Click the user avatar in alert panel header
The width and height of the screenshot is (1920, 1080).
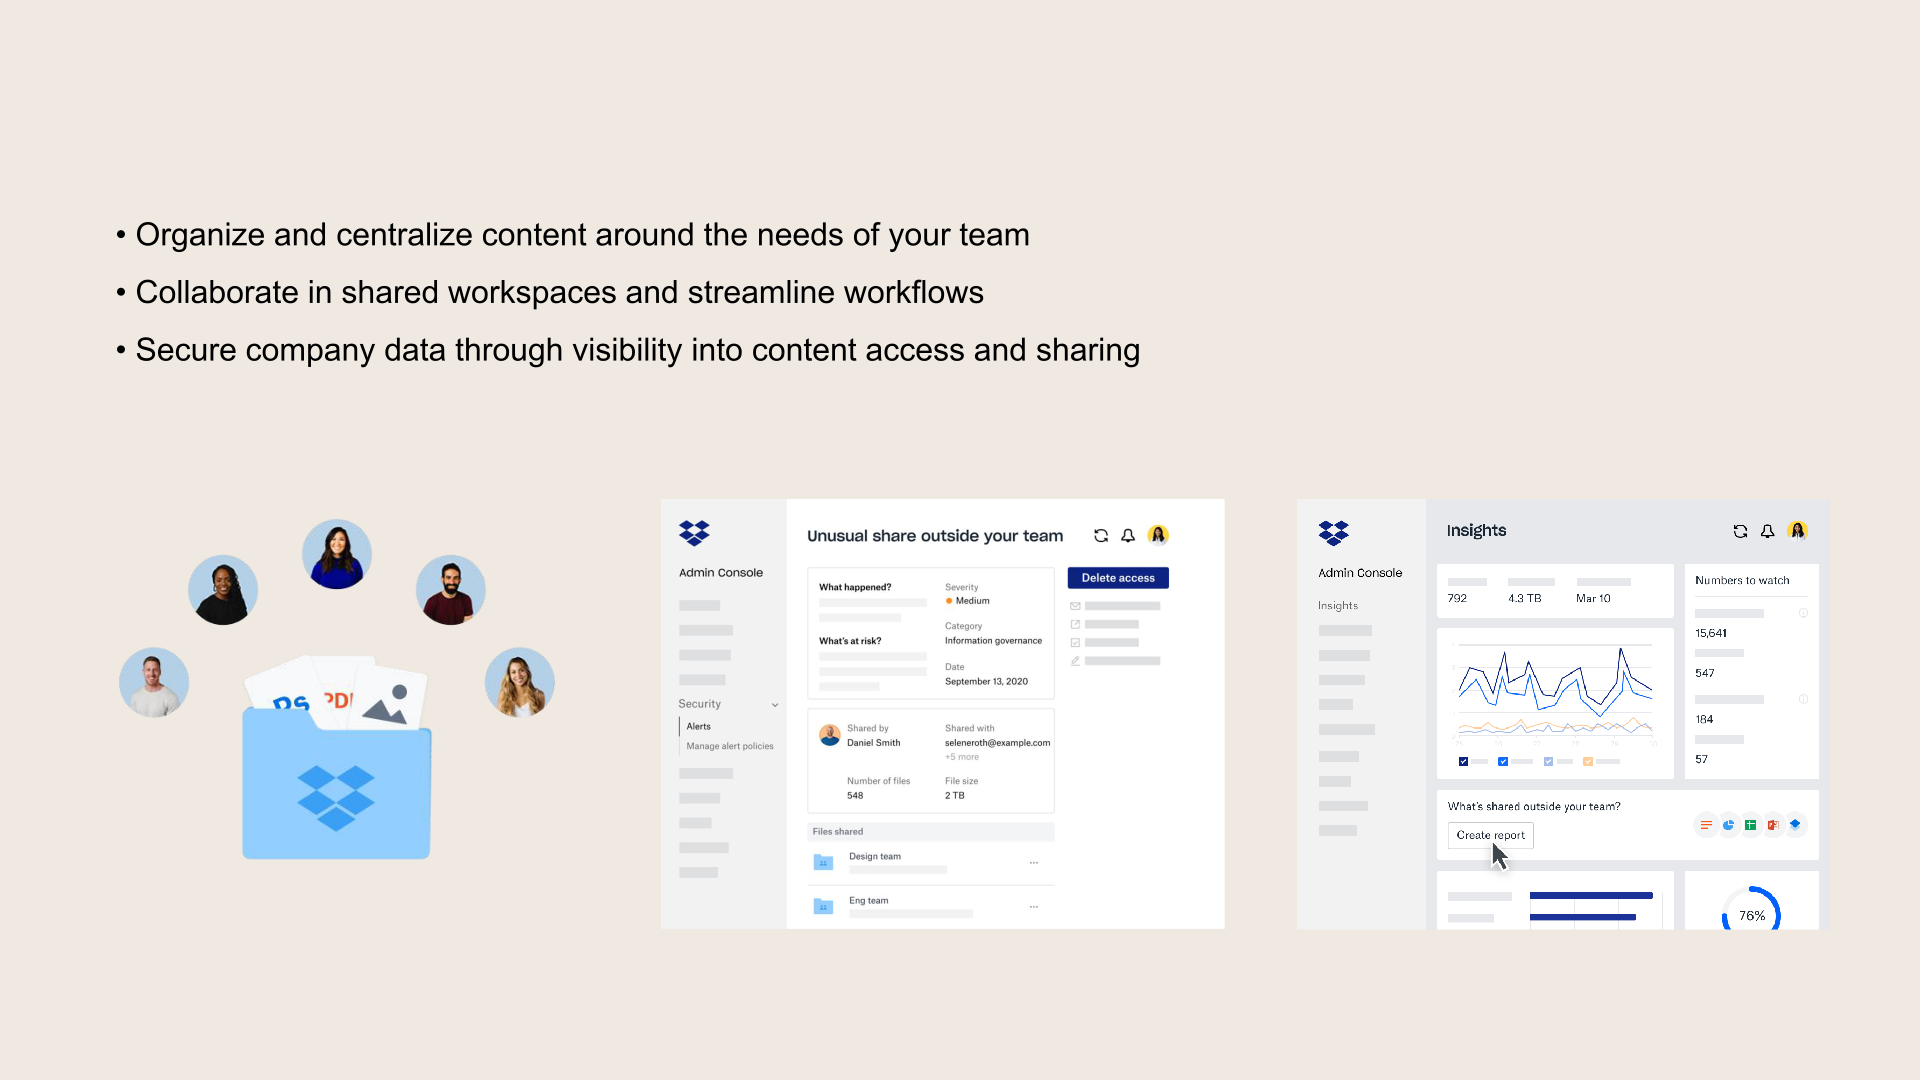pos(1158,534)
